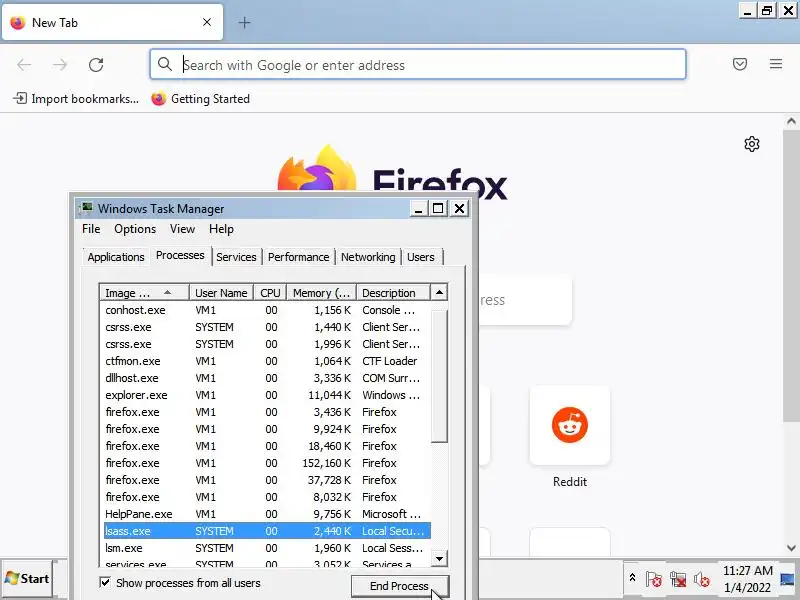Show hidden tray icons chevron

click(632, 578)
